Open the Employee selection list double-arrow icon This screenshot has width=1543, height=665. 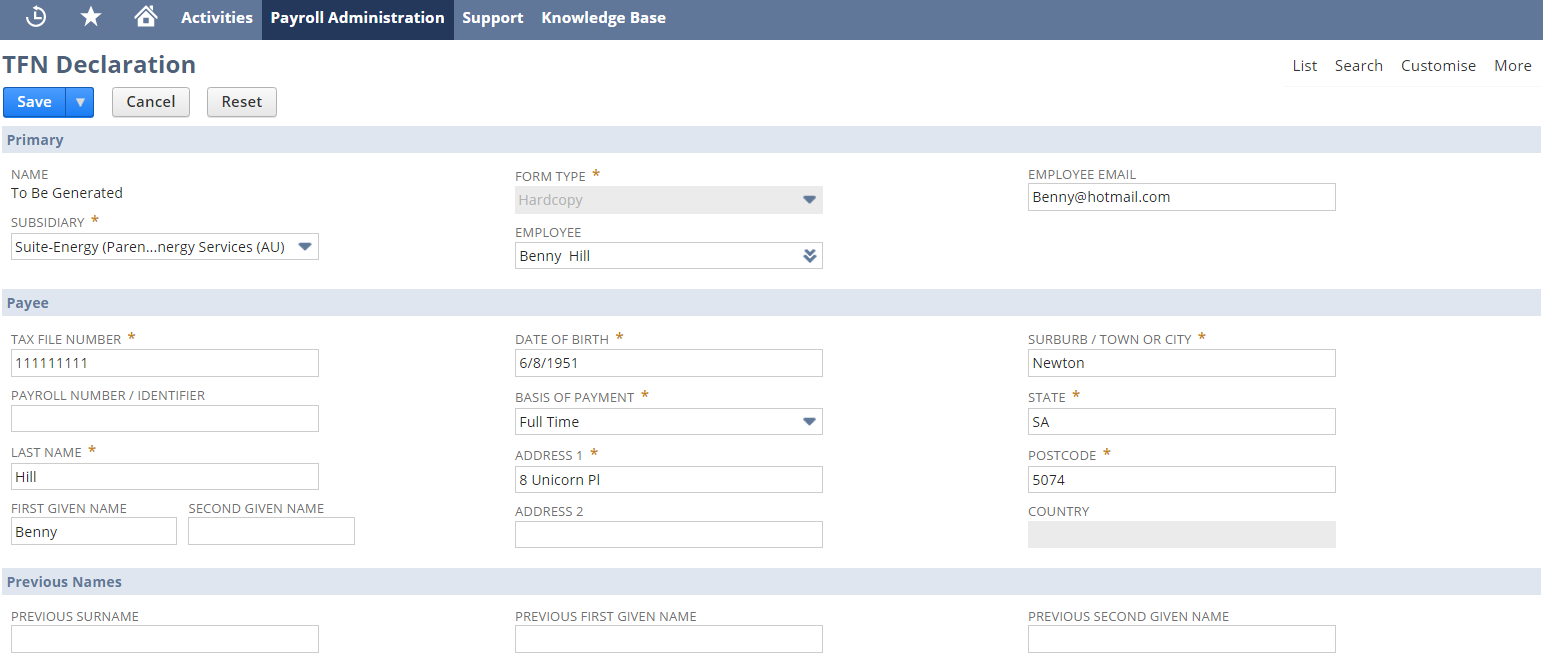[x=809, y=255]
